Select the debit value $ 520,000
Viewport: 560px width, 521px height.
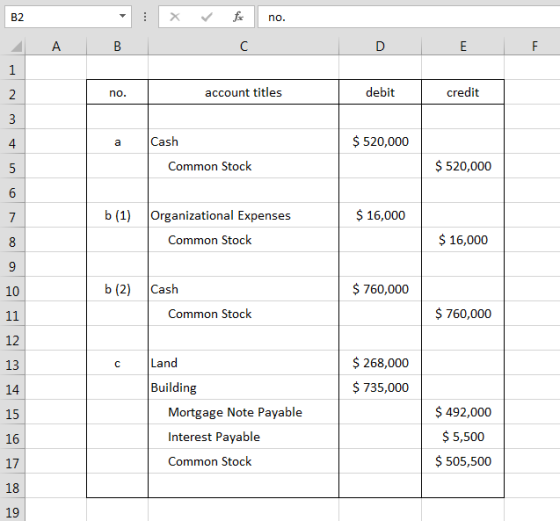pos(380,142)
